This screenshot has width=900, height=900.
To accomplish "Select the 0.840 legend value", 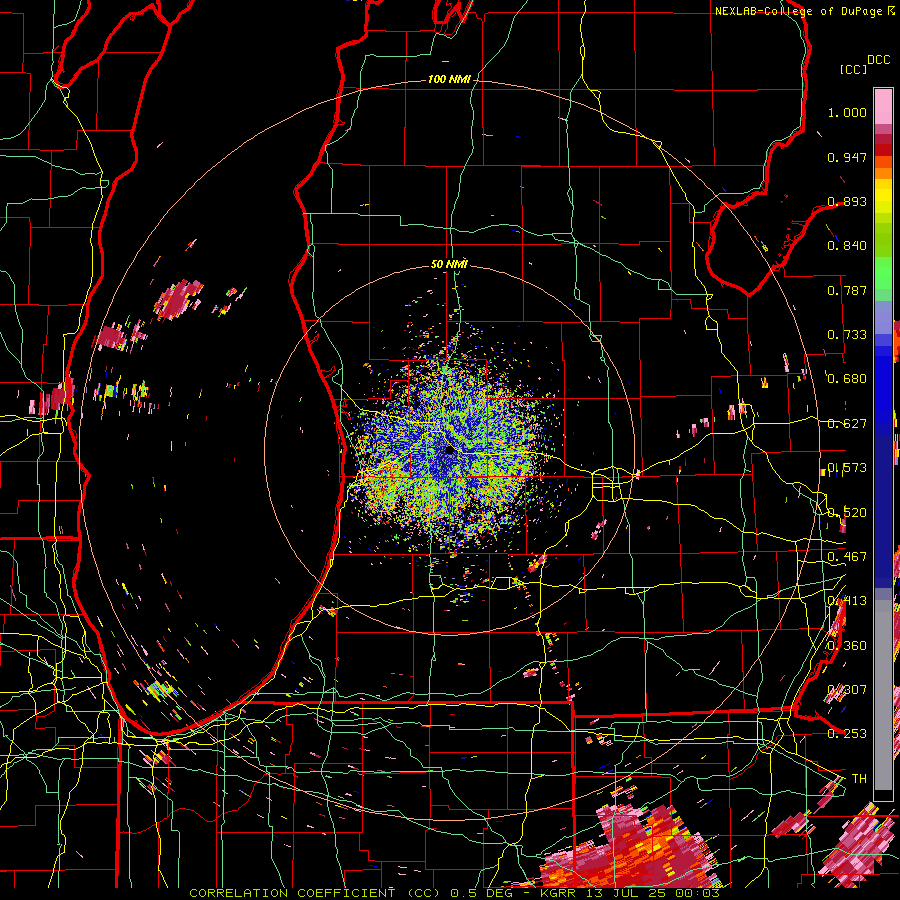I will (x=847, y=246).
